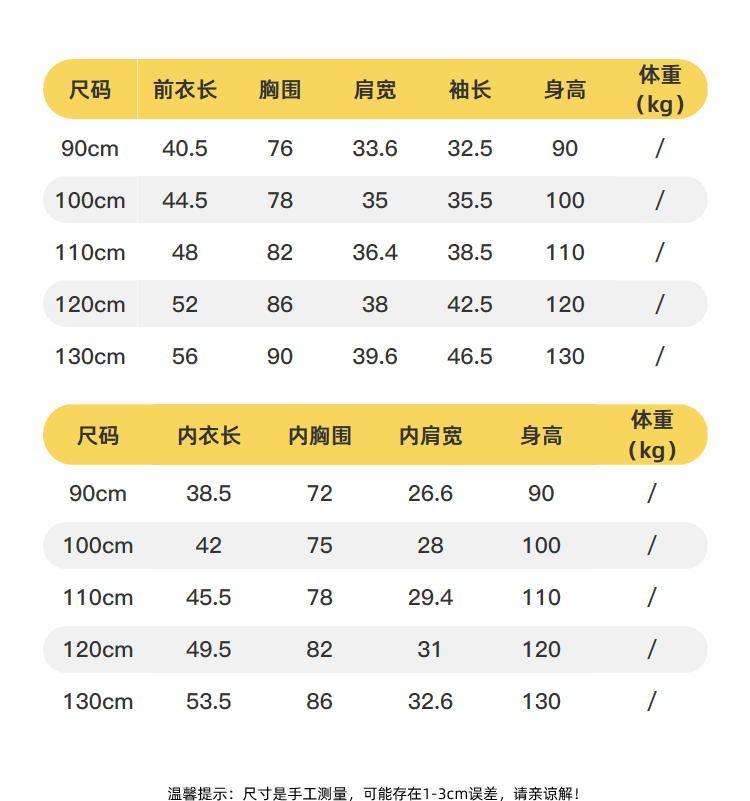Viewport: 750px width, 801px height.
Task: Select the 胸围 column header
Action: 280,90
